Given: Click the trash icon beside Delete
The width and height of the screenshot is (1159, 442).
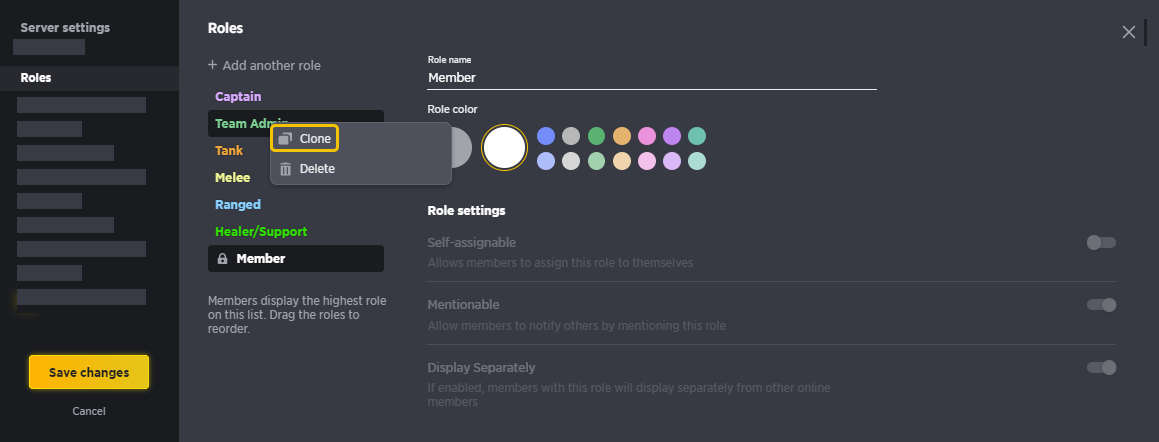Looking at the screenshot, I should [x=285, y=169].
